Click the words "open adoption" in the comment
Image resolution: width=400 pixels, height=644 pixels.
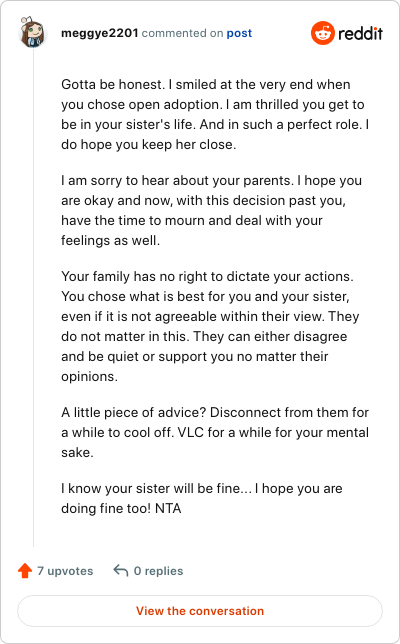(x=174, y=105)
